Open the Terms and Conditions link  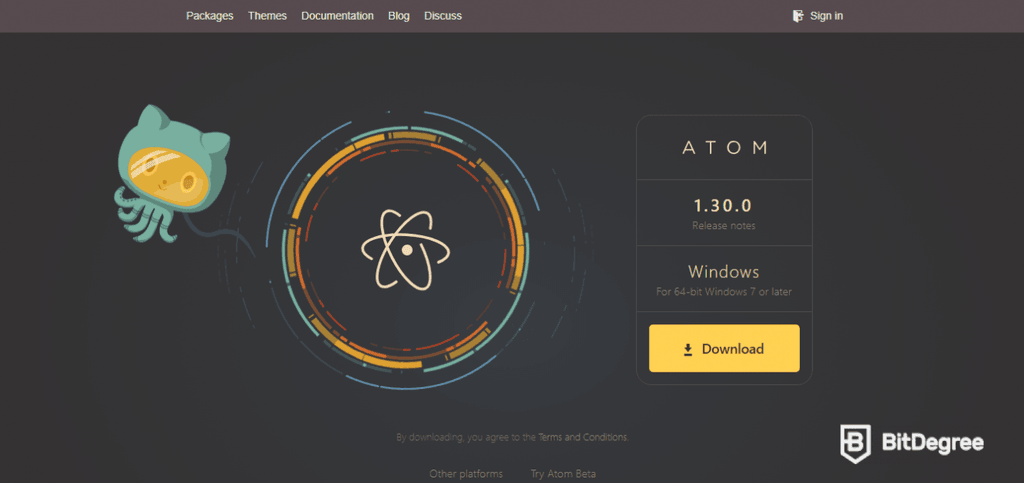[x=583, y=437]
